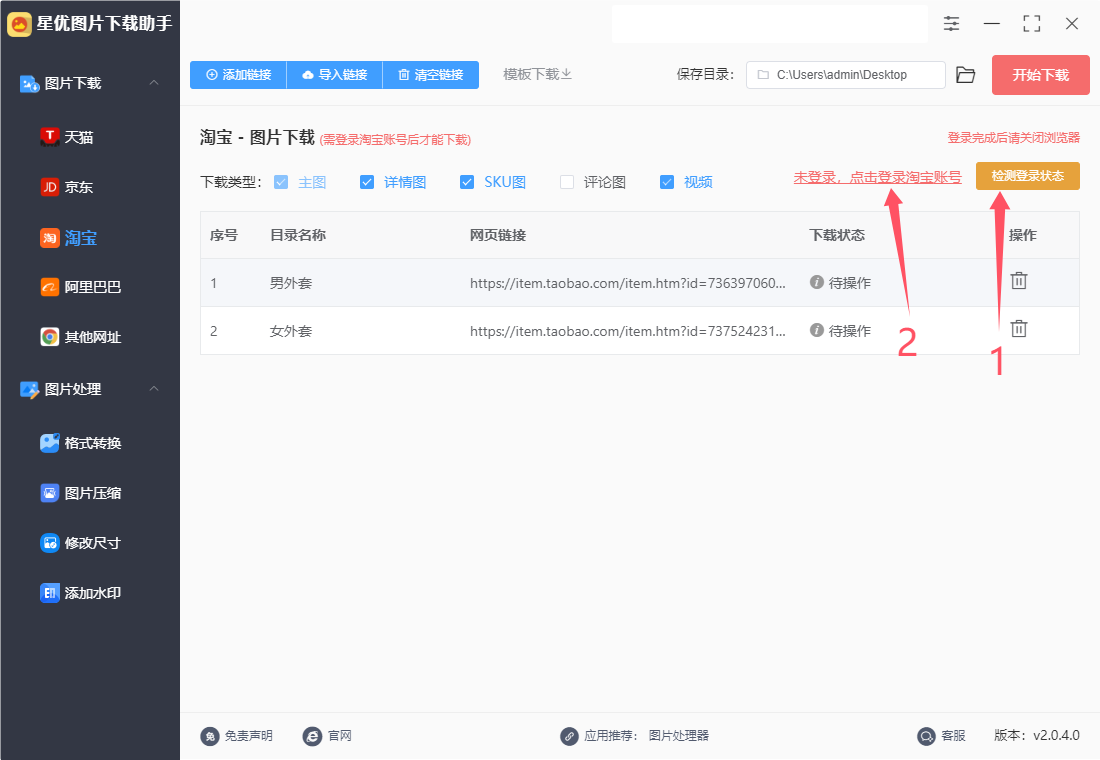Open the settings sliders icon in title bar

coord(951,24)
